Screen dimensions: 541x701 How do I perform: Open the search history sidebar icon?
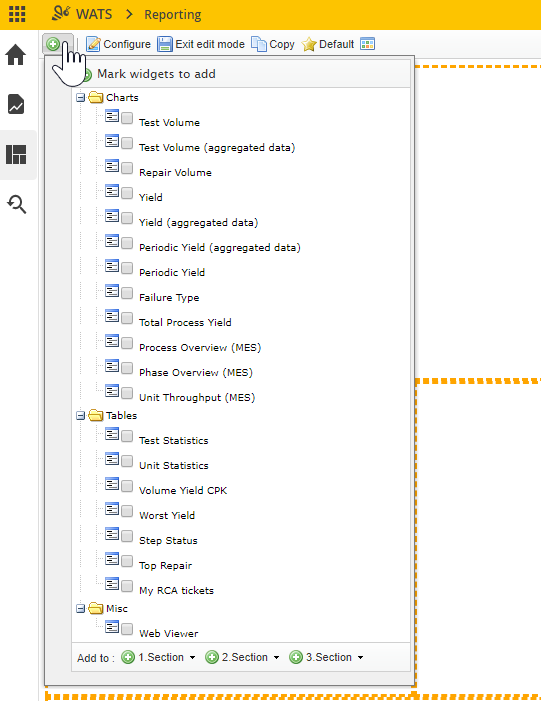point(17,204)
